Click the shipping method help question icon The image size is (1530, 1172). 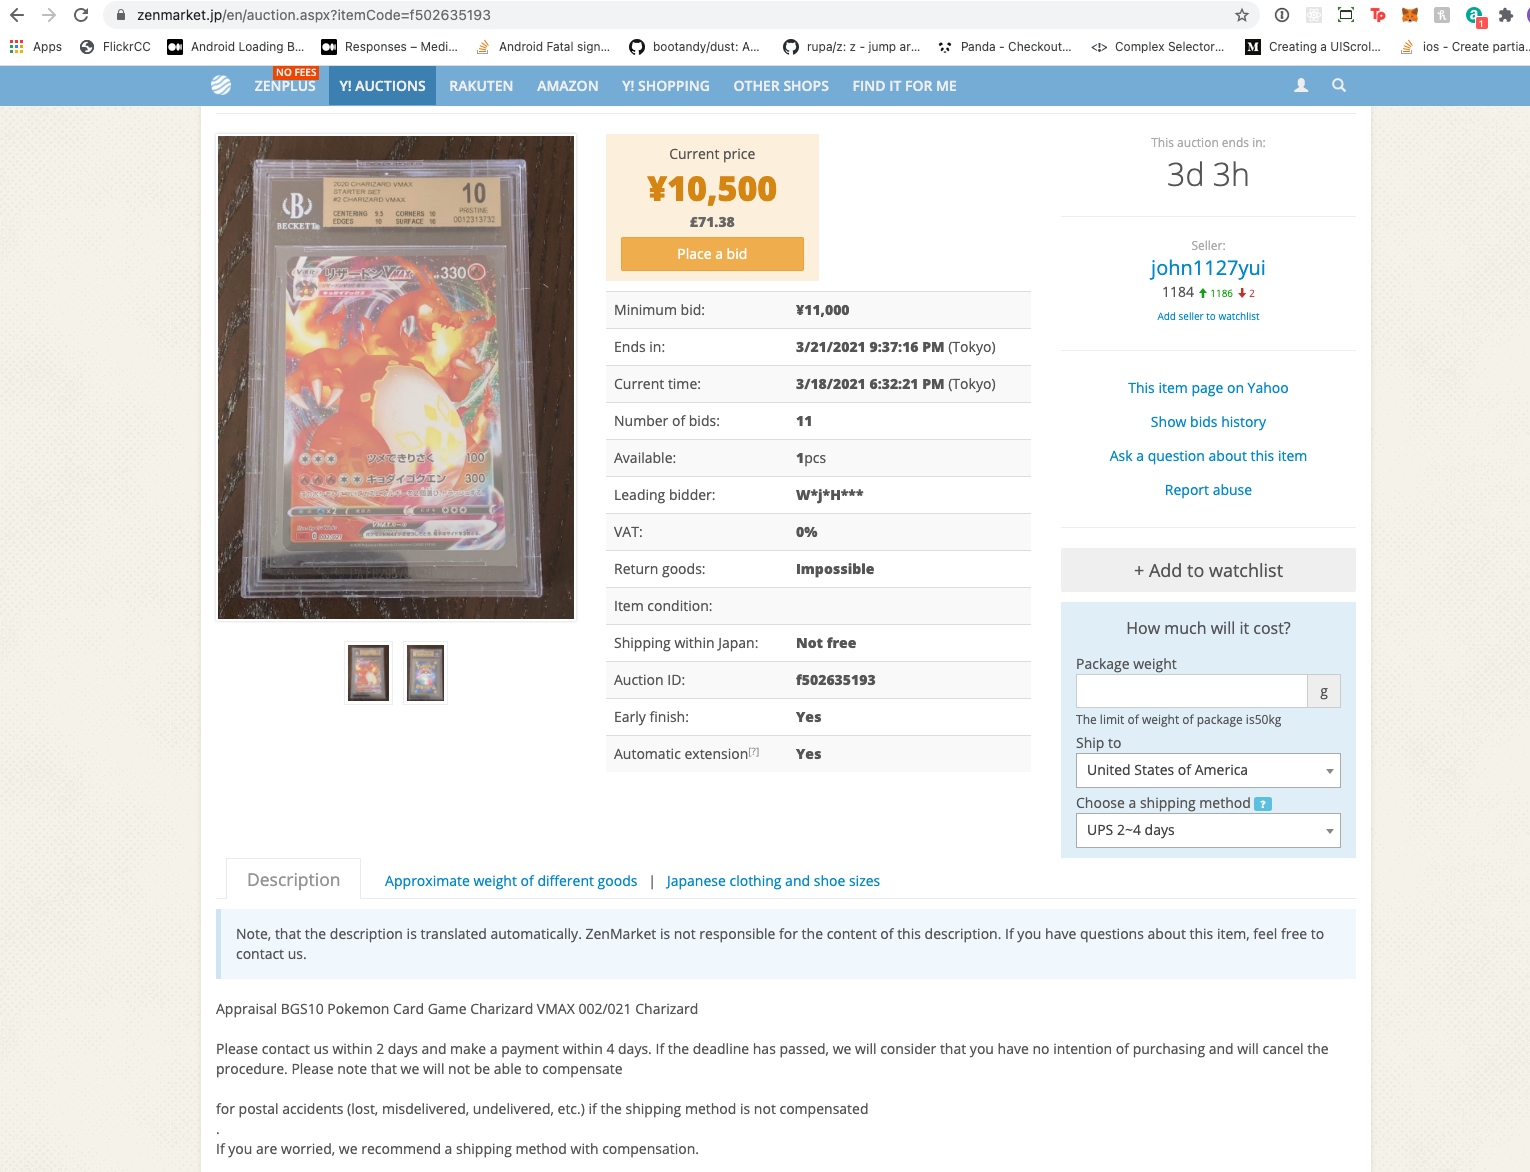1263,804
